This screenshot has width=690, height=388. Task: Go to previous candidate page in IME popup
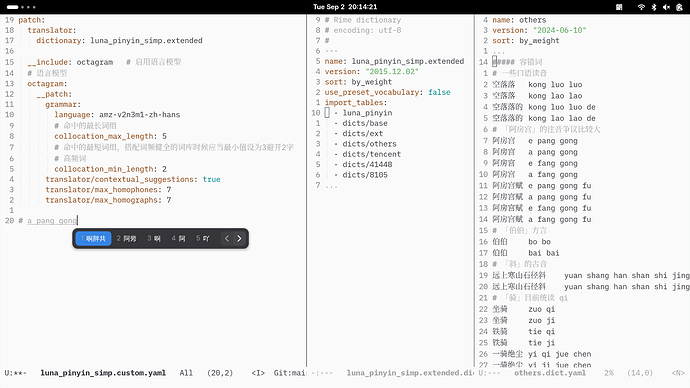[x=227, y=238]
